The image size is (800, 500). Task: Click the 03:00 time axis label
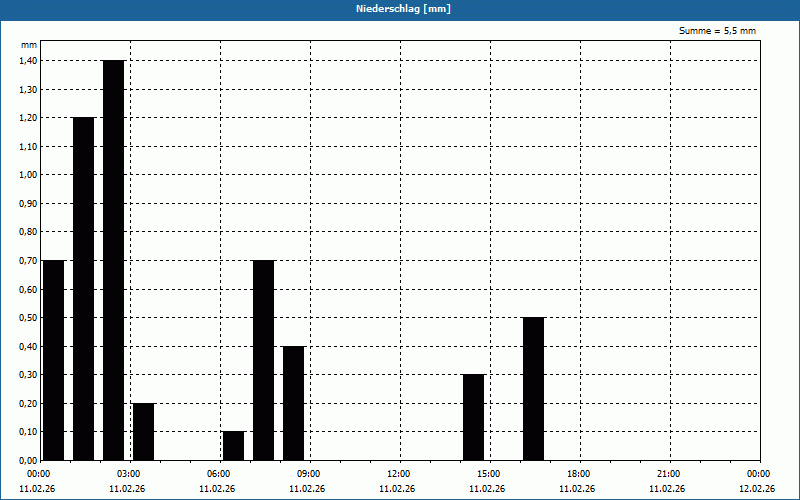(x=129, y=474)
